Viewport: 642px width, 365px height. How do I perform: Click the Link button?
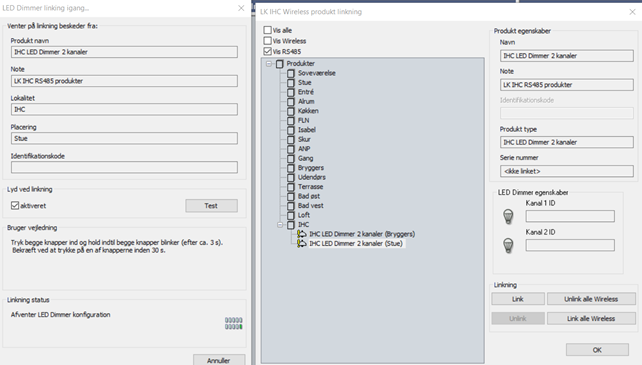[518, 299]
